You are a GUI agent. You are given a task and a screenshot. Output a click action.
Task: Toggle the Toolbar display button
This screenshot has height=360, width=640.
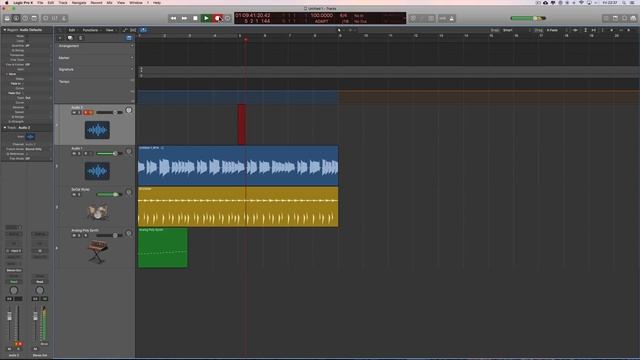tap(34, 18)
